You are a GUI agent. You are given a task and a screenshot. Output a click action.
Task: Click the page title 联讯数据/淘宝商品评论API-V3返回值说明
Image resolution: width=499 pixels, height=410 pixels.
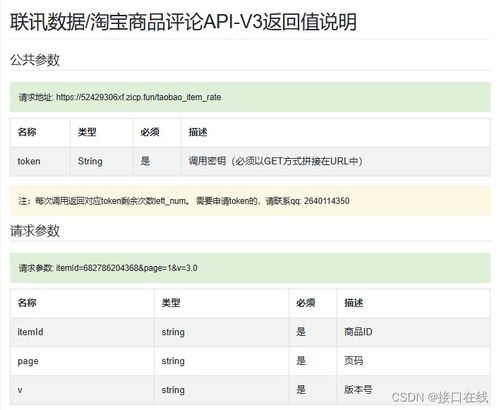pos(183,22)
